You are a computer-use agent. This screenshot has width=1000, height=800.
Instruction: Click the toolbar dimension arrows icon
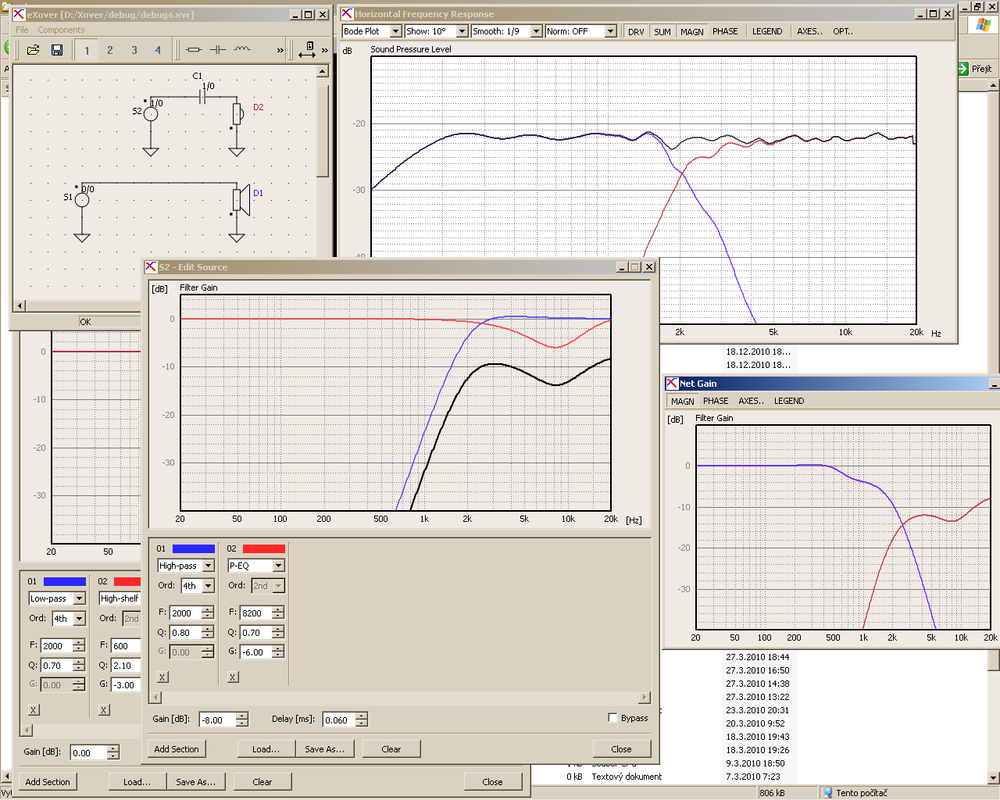(307, 50)
